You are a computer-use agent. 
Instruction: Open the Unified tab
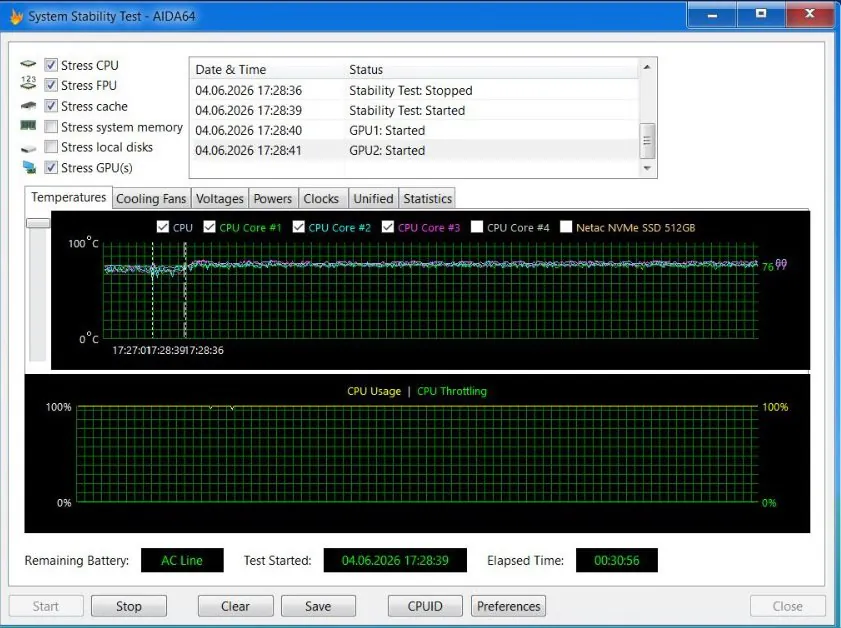tap(373, 198)
